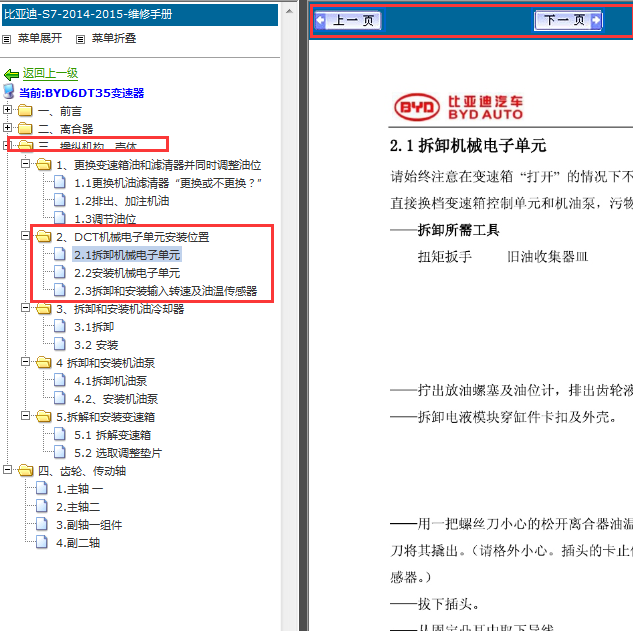Open the 1.2排出、加注机油 page
The height and width of the screenshot is (631, 633).
122,201
